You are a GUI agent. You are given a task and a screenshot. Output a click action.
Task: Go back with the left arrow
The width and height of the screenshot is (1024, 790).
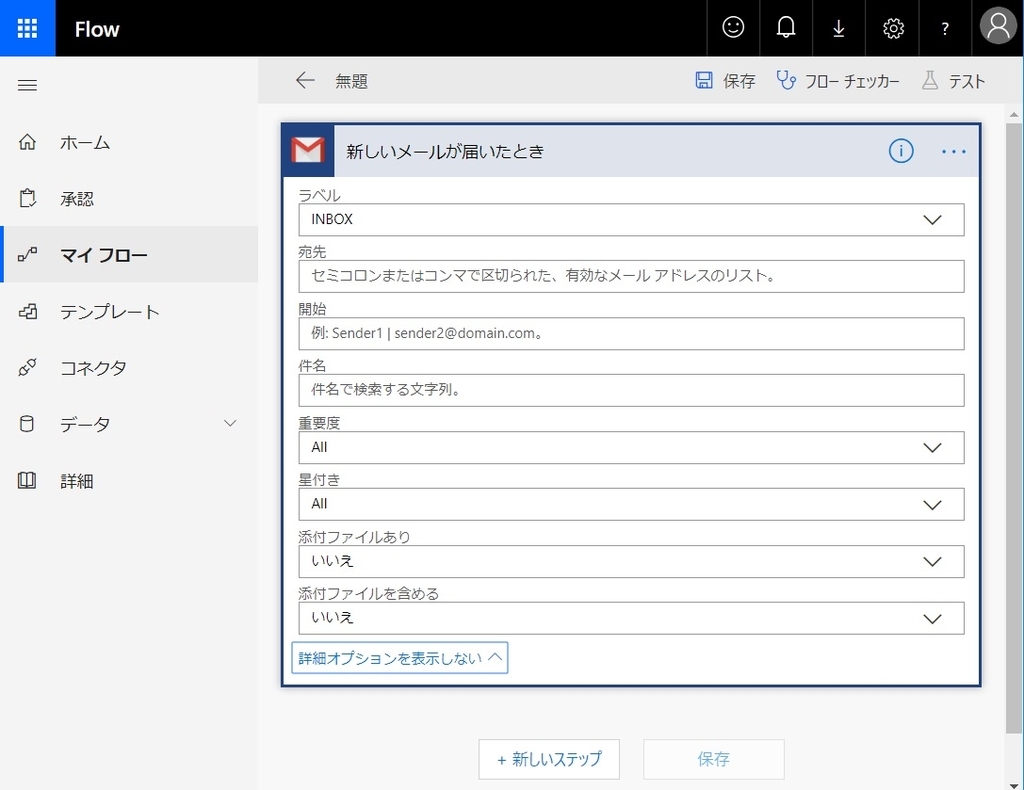coord(305,80)
